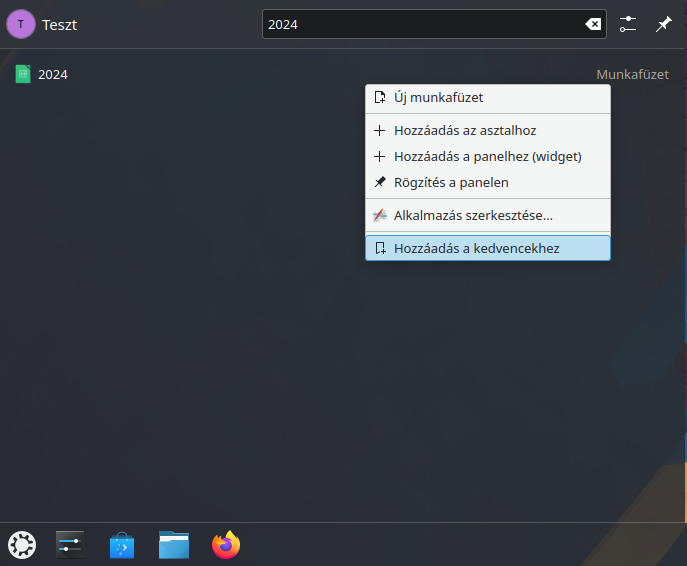This screenshot has height=566, width=687.
Task: Click inside the search field containing 2024
Action: coord(434,24)
